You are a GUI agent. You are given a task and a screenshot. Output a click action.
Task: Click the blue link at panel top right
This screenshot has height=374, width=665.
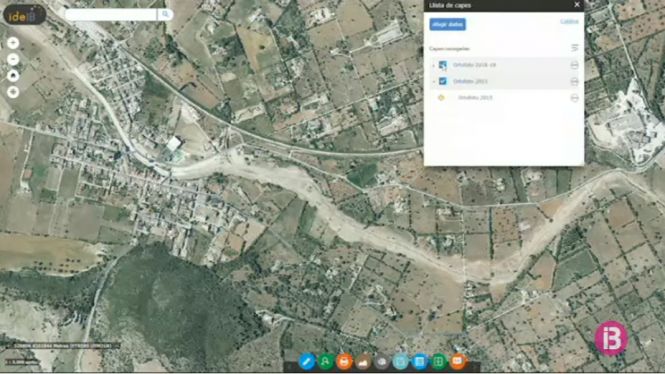(x=569, y=21)
